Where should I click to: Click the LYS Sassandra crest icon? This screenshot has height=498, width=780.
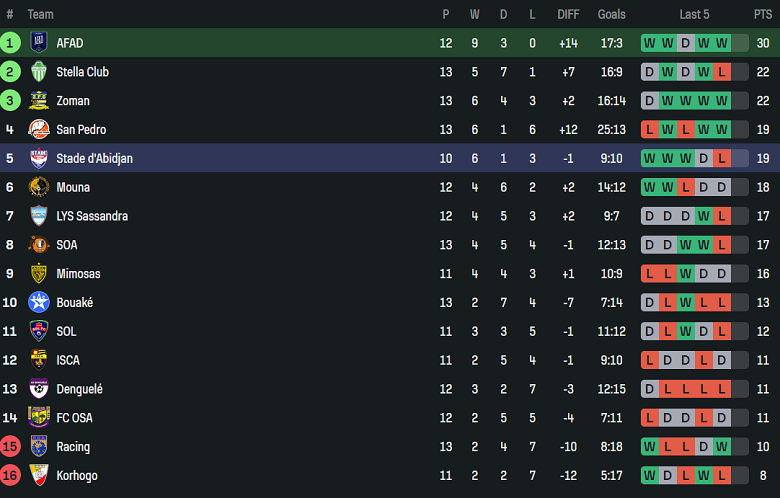tap(39, 216)
